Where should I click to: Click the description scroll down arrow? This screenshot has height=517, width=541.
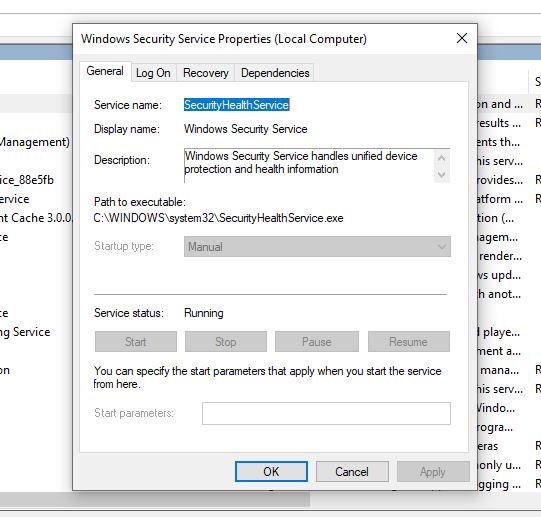coord(442,174)
